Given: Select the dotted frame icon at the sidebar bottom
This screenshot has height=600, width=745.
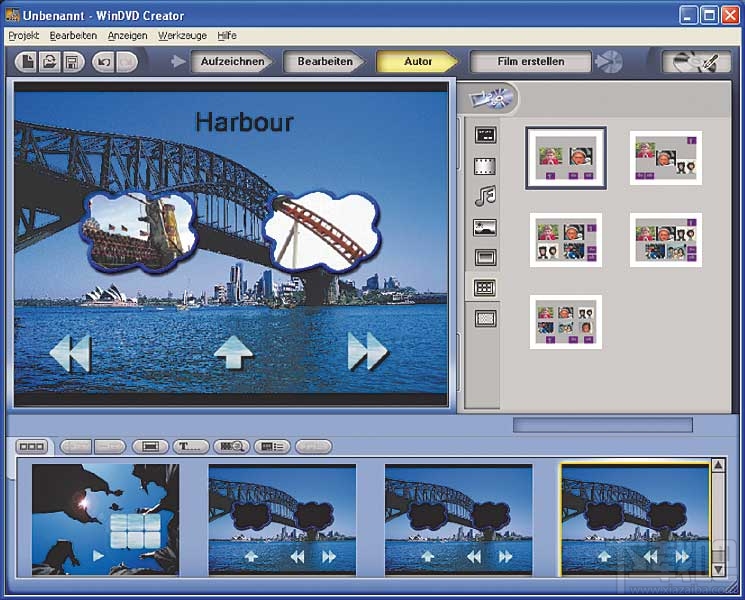Looking at the screenshot, I should [485, 318].
